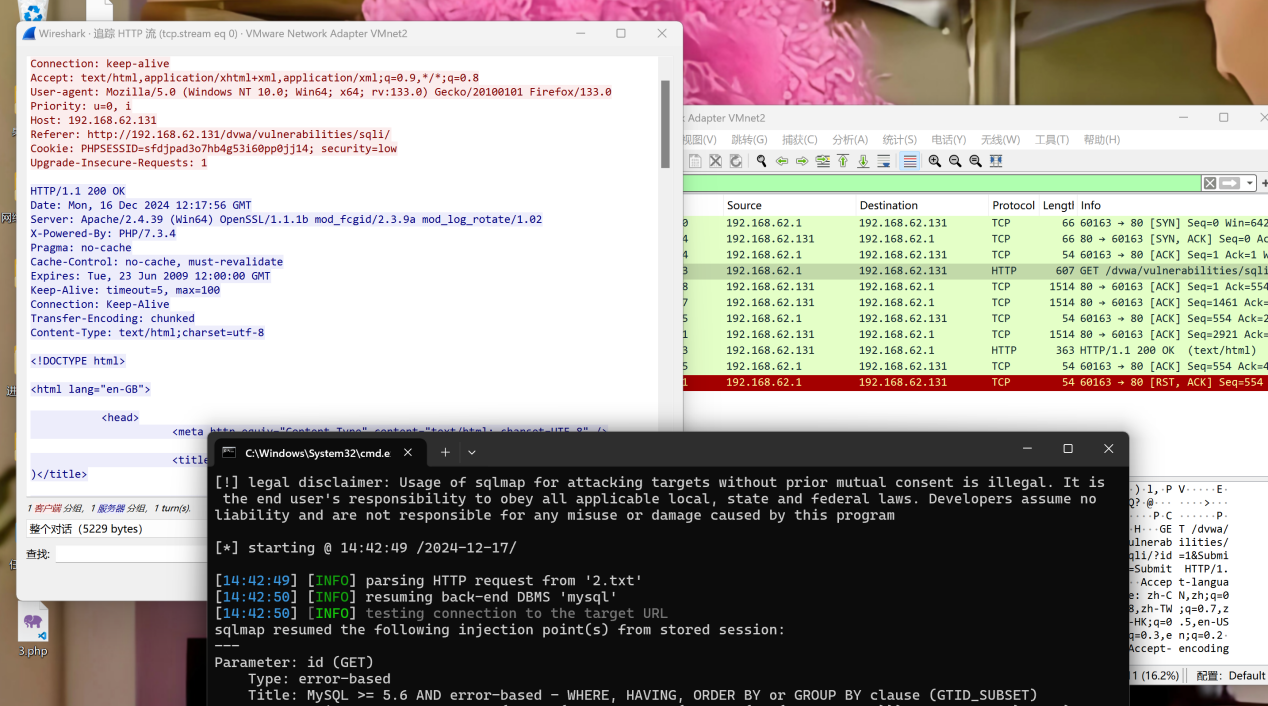Click the cmd icon on terminal tab
Image resolution: width=1268 pixels, height=706 pixels.
click(230, 452)
